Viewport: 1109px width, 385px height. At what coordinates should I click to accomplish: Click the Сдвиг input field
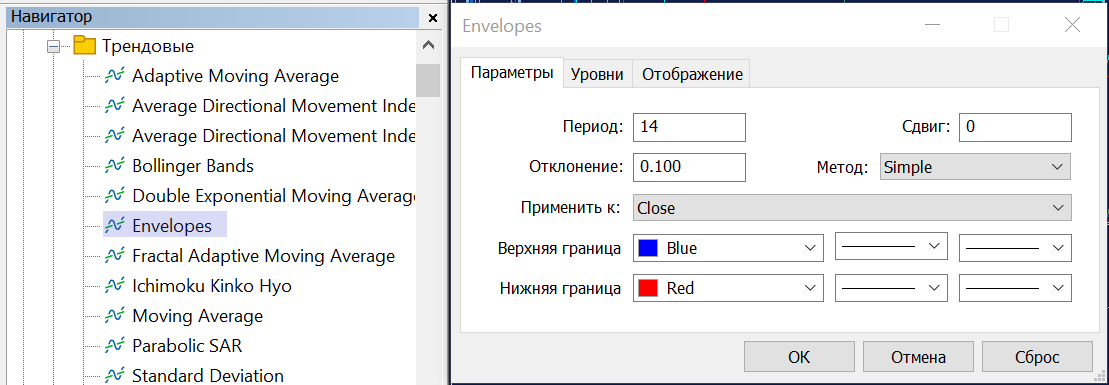1015,127
